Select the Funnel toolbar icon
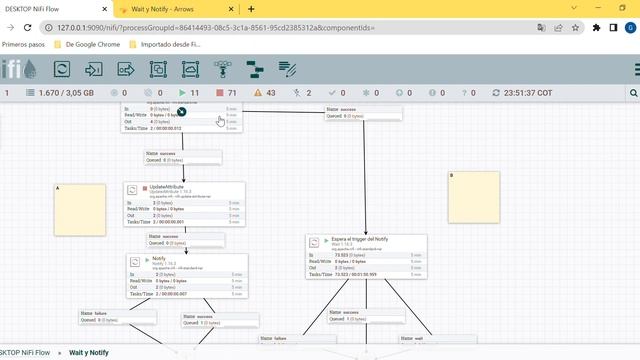This screenshot has width=640, height=360. point(222,69)
